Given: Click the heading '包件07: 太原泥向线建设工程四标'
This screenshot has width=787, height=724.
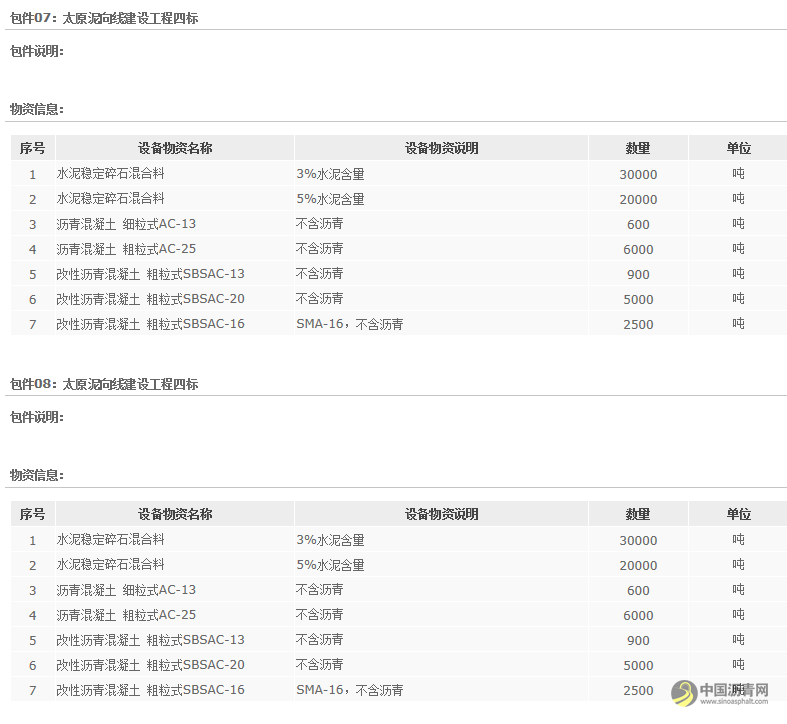Looking at the screenshot, I should [x=104, y=19].
